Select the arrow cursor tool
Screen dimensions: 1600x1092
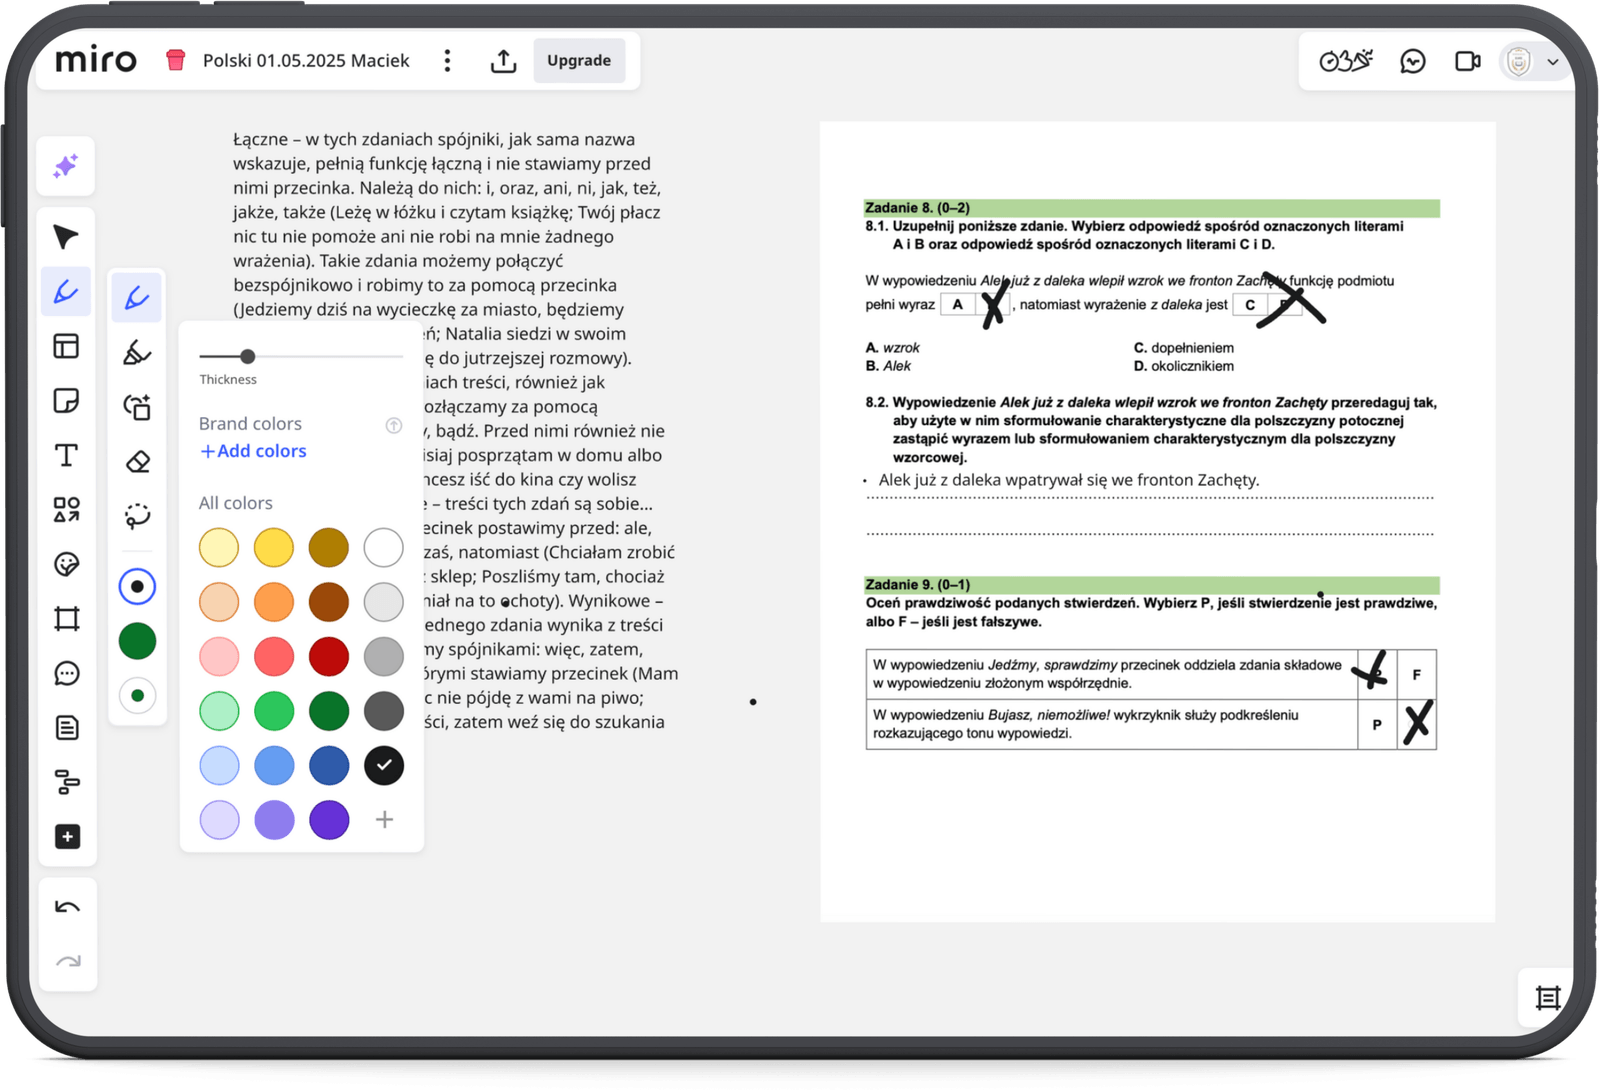66,237
